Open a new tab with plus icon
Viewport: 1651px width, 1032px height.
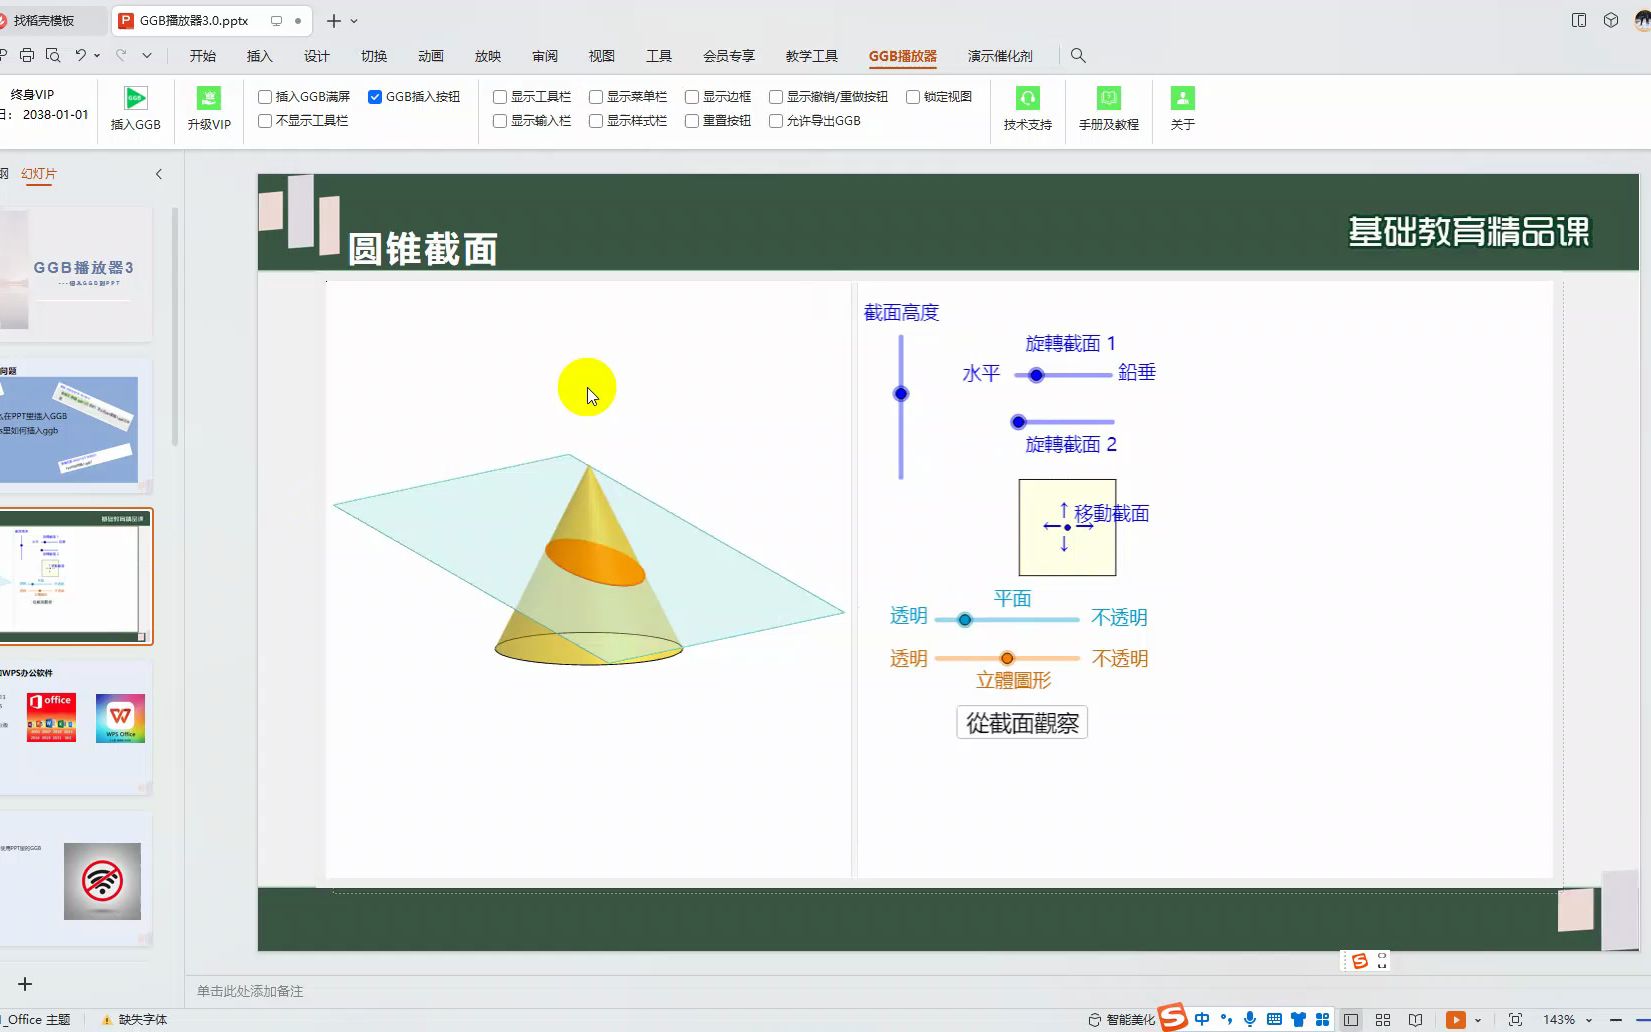click(334, 21)
